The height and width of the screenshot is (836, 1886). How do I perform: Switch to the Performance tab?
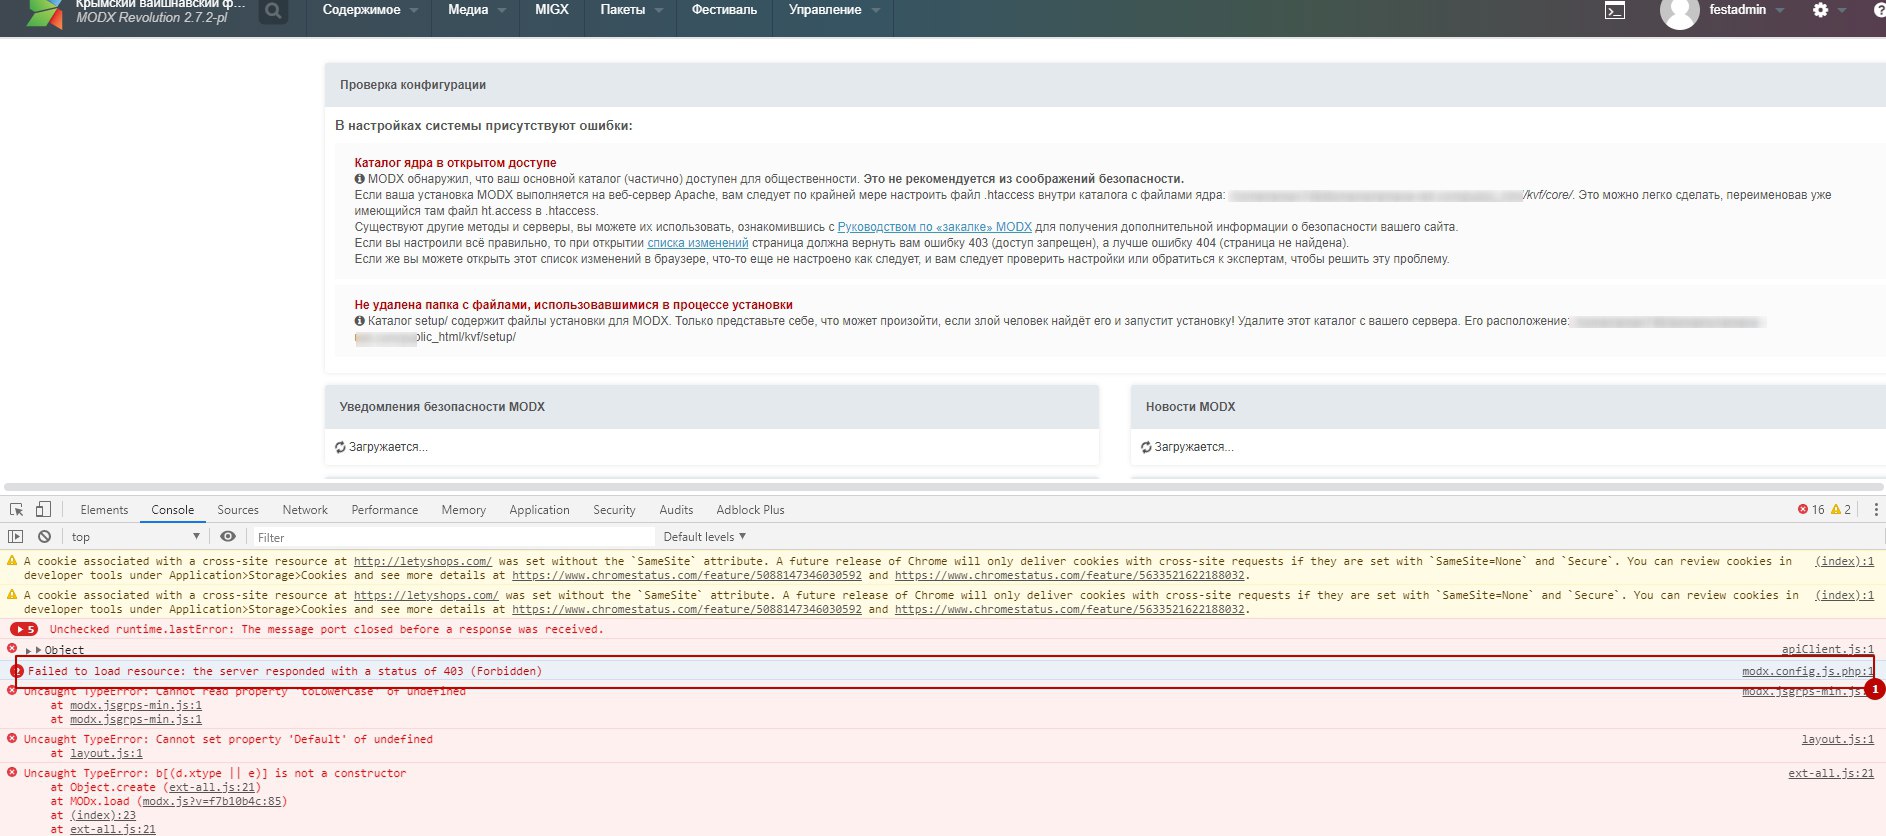tap(385, 510)
